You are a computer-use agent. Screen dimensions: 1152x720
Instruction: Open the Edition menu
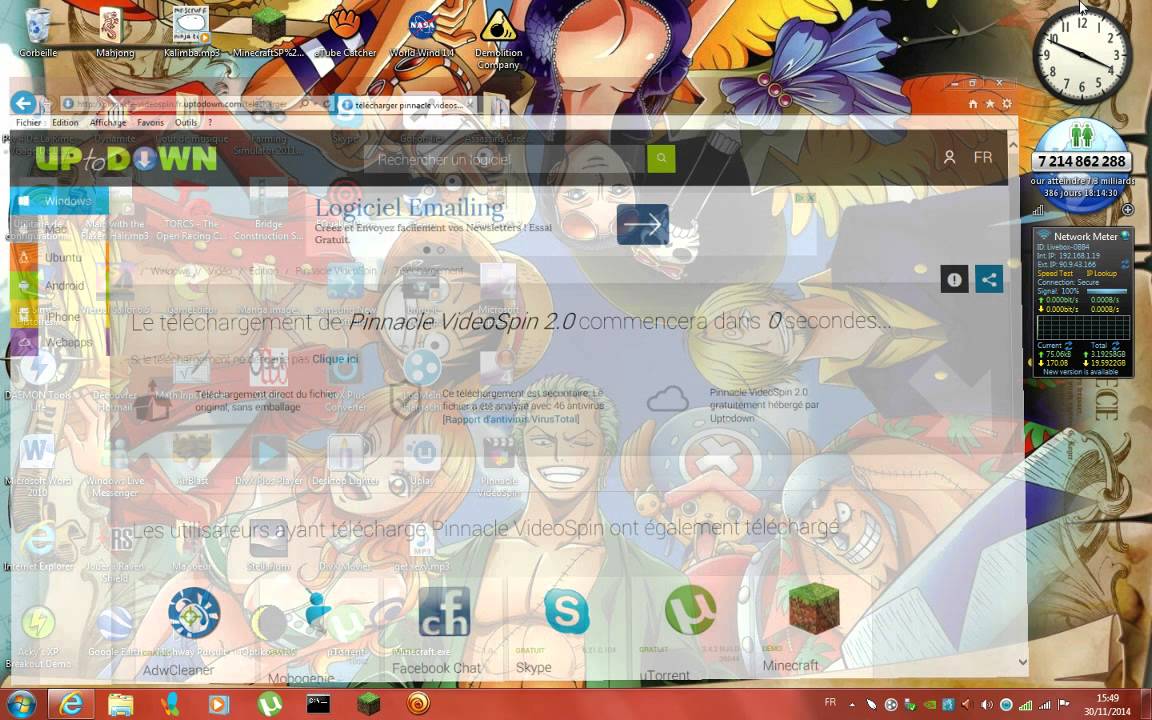(65, 123)
